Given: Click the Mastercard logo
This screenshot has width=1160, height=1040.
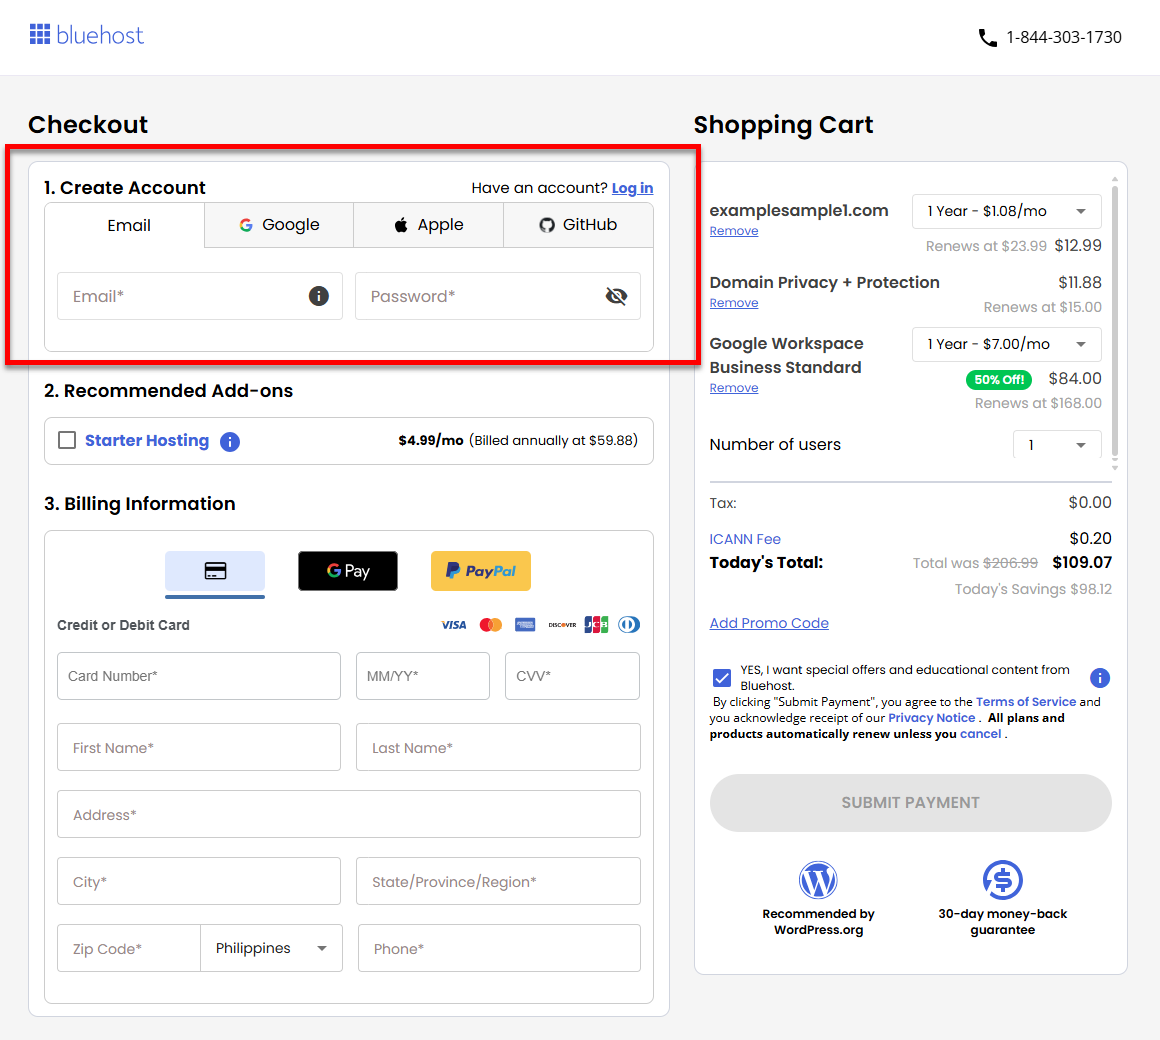Looking at the screenshot, I should click(x=490, y=625).
